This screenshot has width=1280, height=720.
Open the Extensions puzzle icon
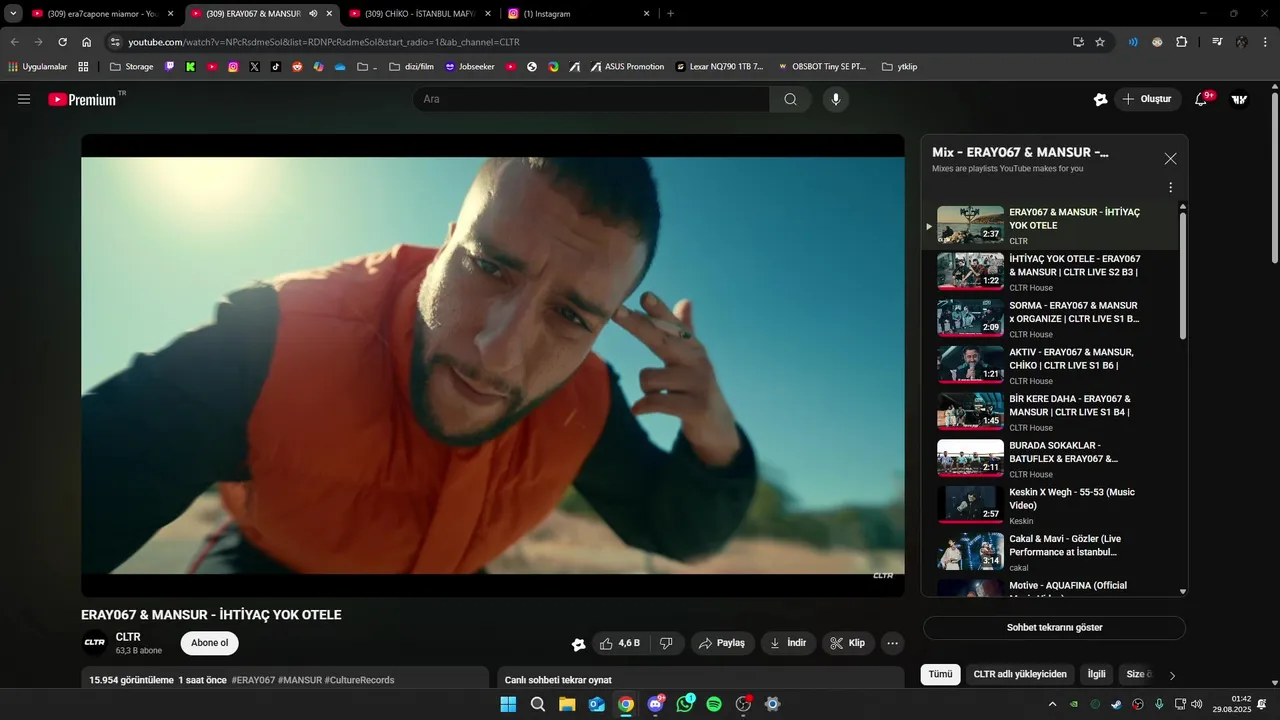click(x=1182, y=42)
